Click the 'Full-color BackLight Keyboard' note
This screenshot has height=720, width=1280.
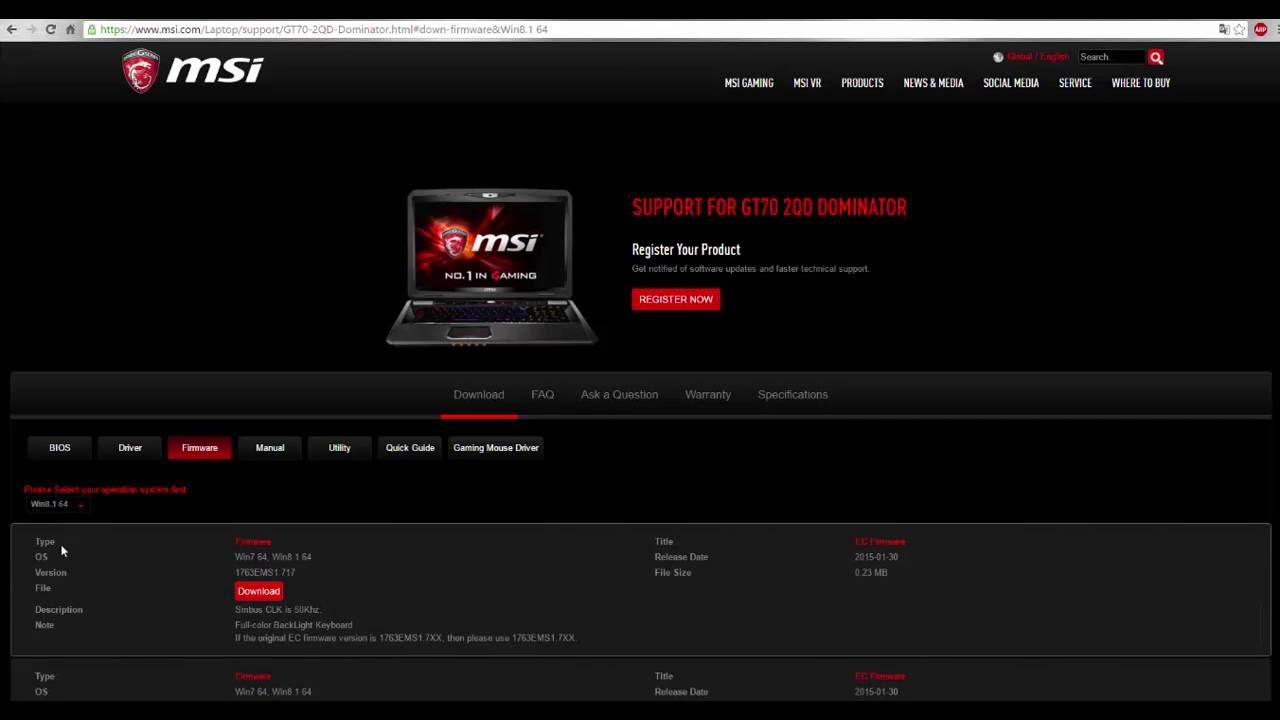[294, 625]
